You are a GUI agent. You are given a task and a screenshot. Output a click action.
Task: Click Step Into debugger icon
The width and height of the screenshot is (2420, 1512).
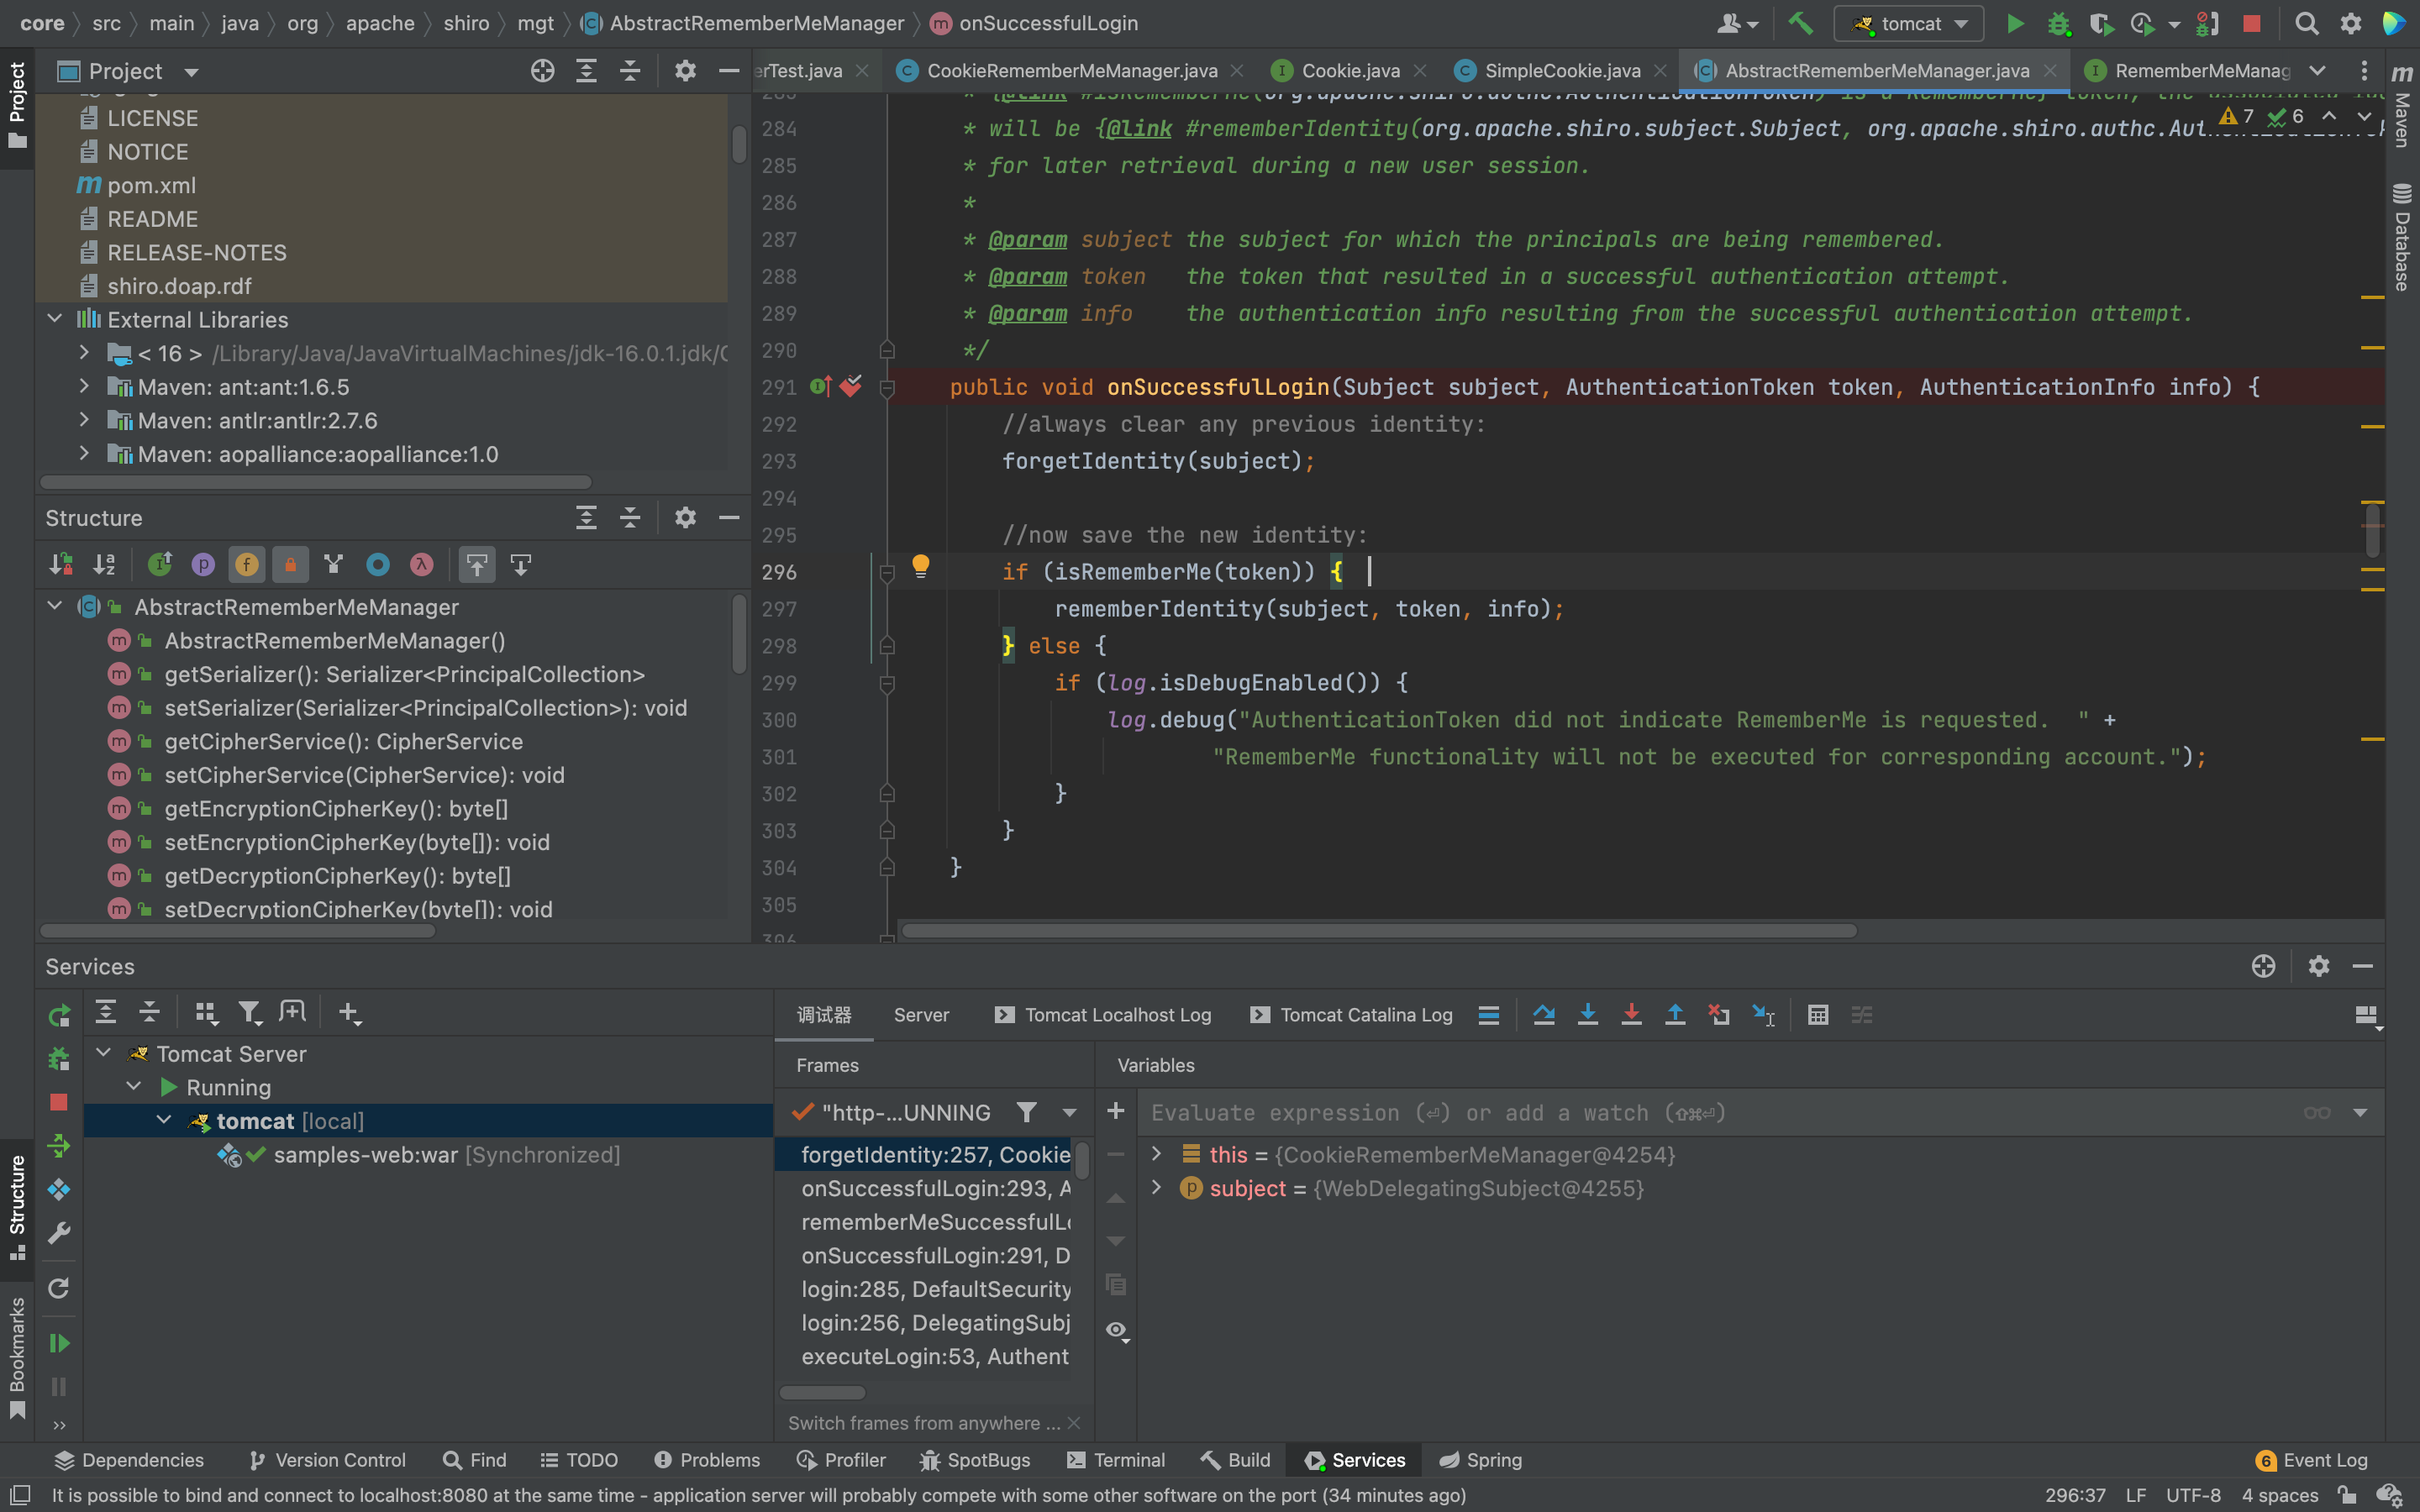click(x=1587, y=1015)
